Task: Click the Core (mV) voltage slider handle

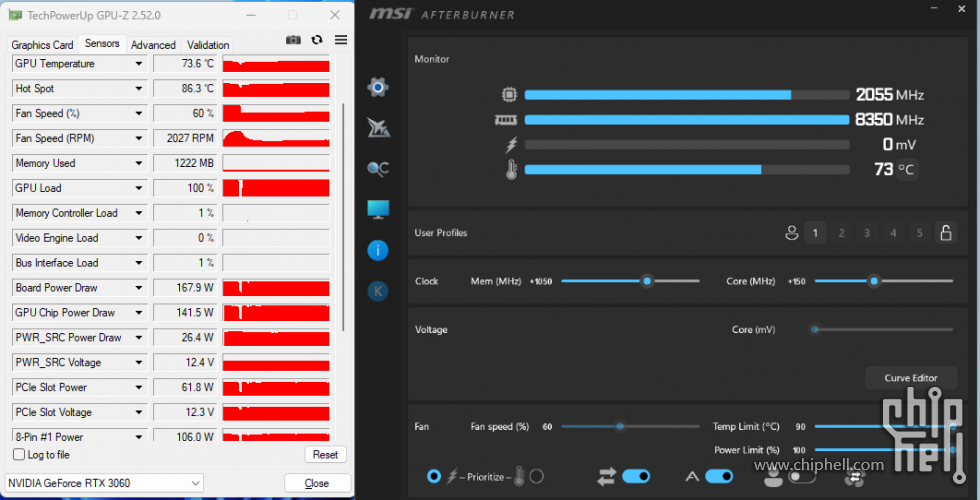Action: [x=814, y=329]
